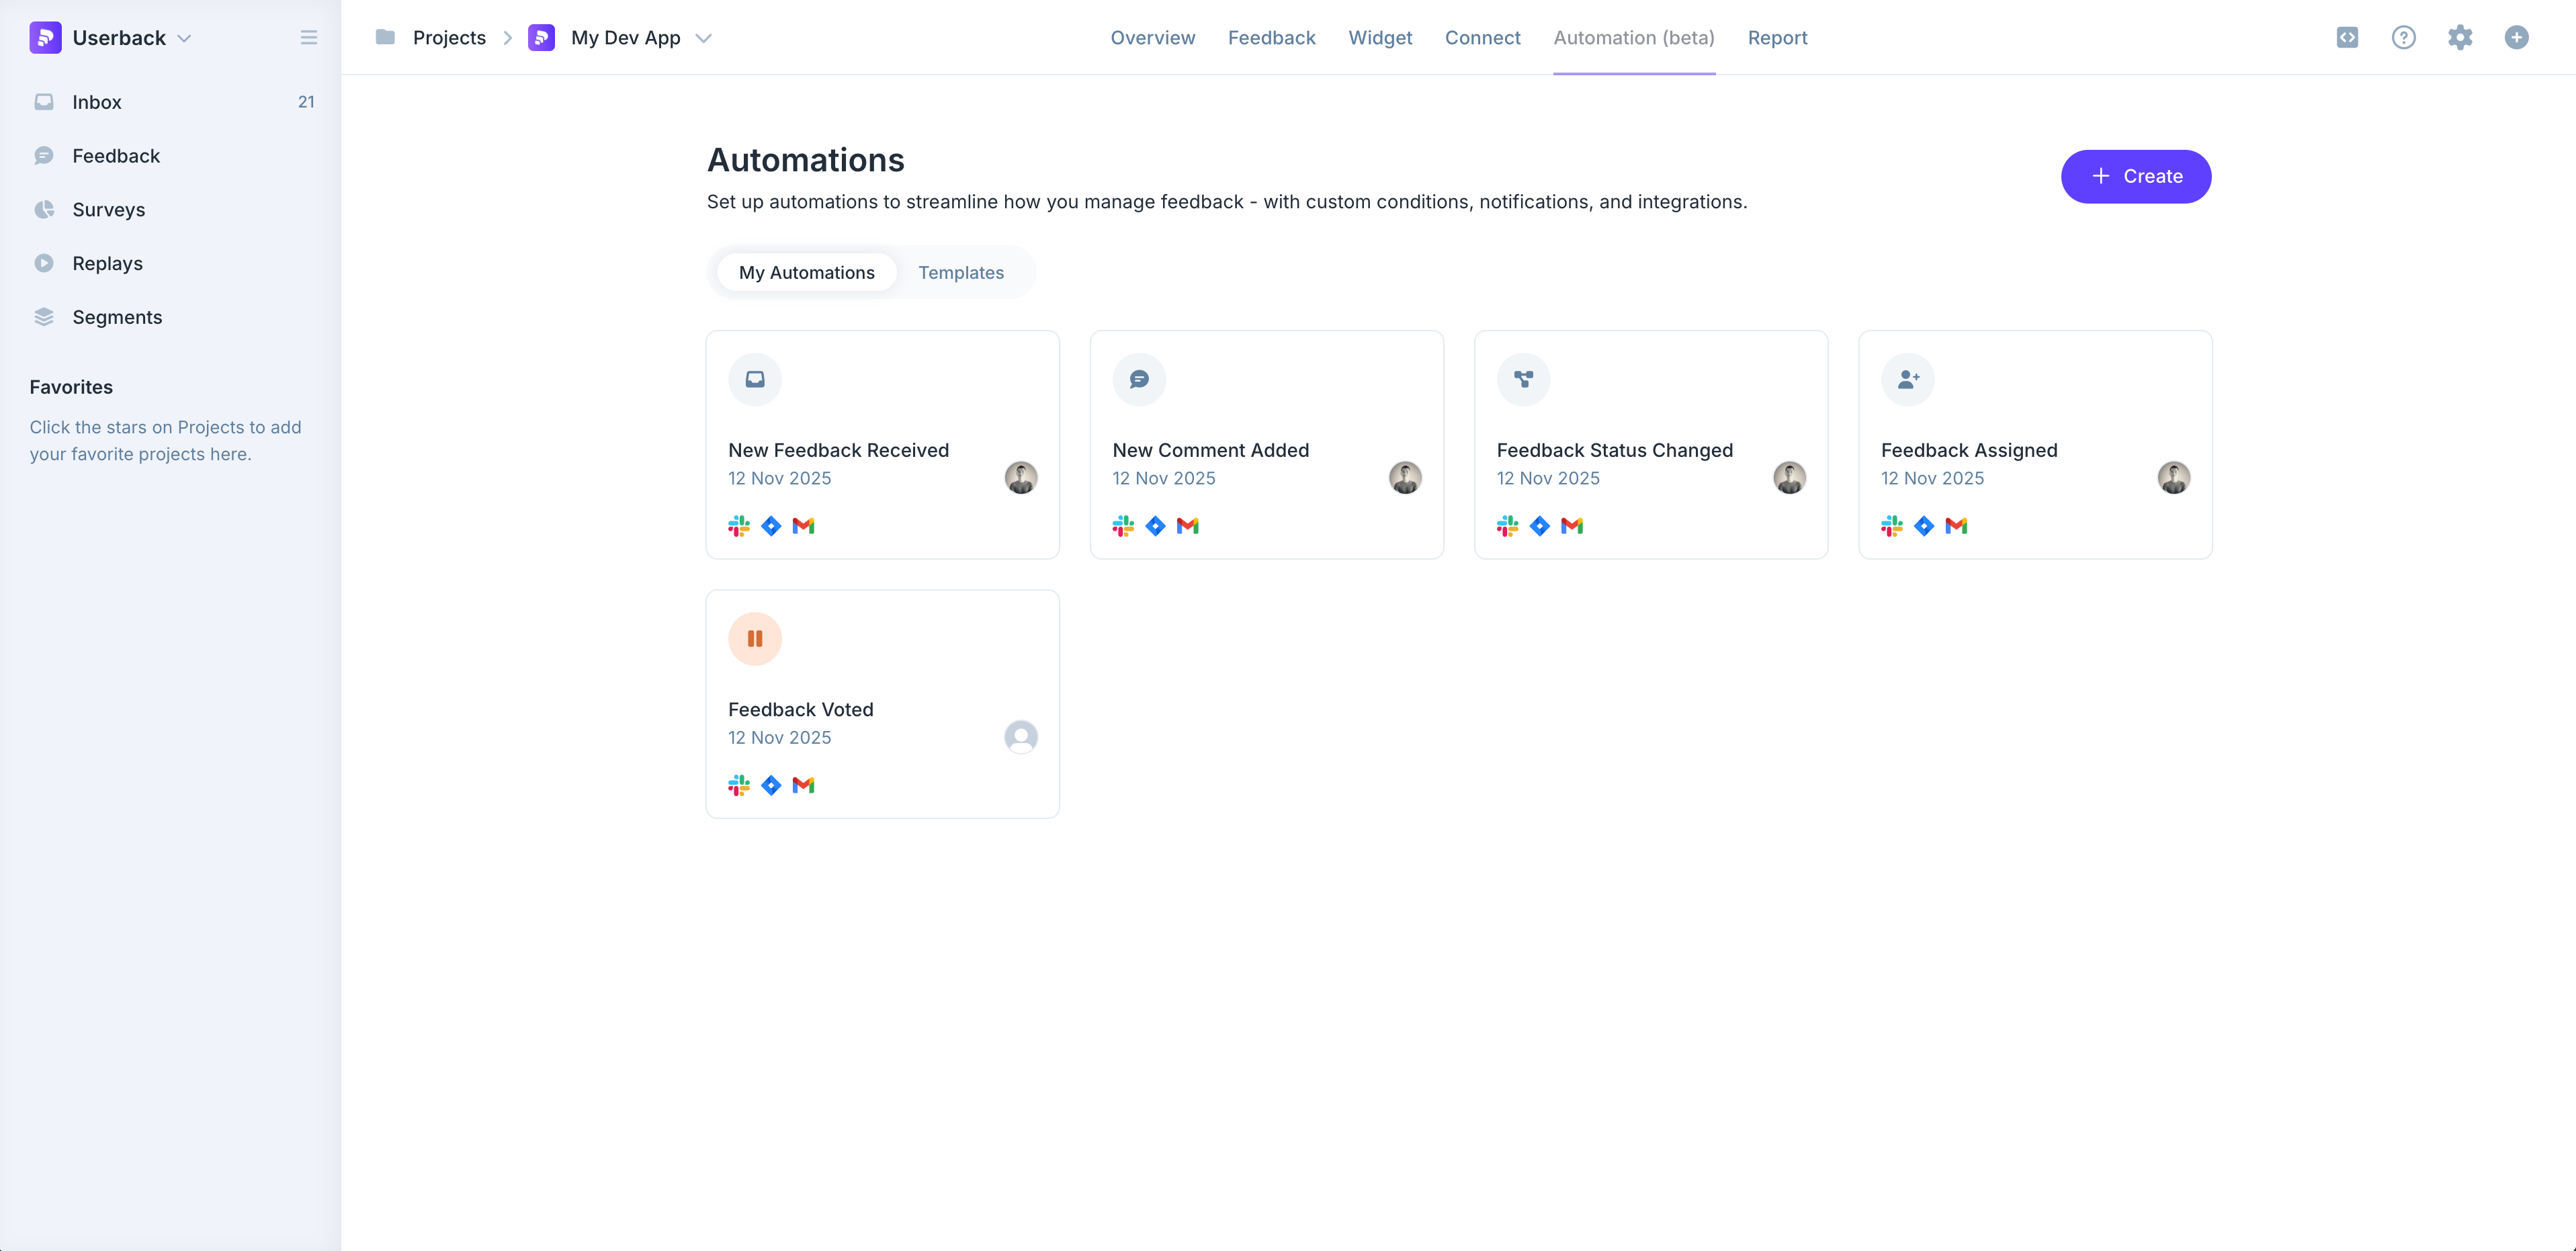
Task: Click the Projects folder icon
Action: pyautogui.click(x=385, y=38)
